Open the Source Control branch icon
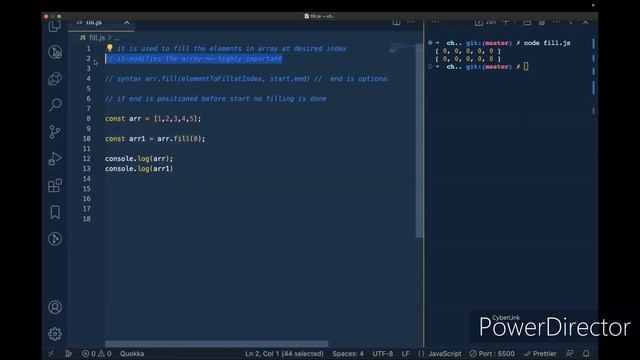 54,132
